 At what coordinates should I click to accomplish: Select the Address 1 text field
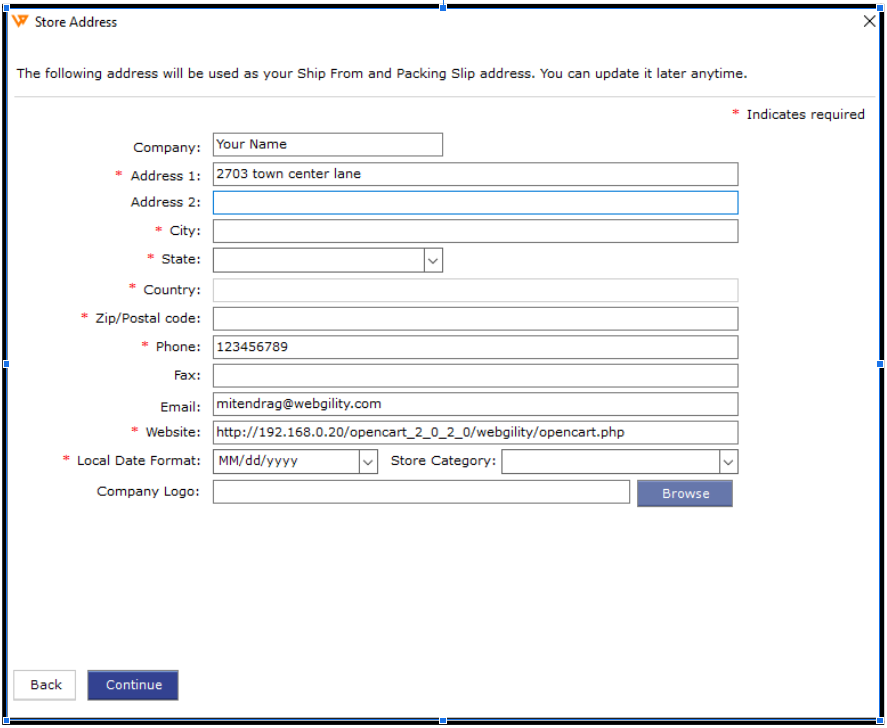coord(475,174)
